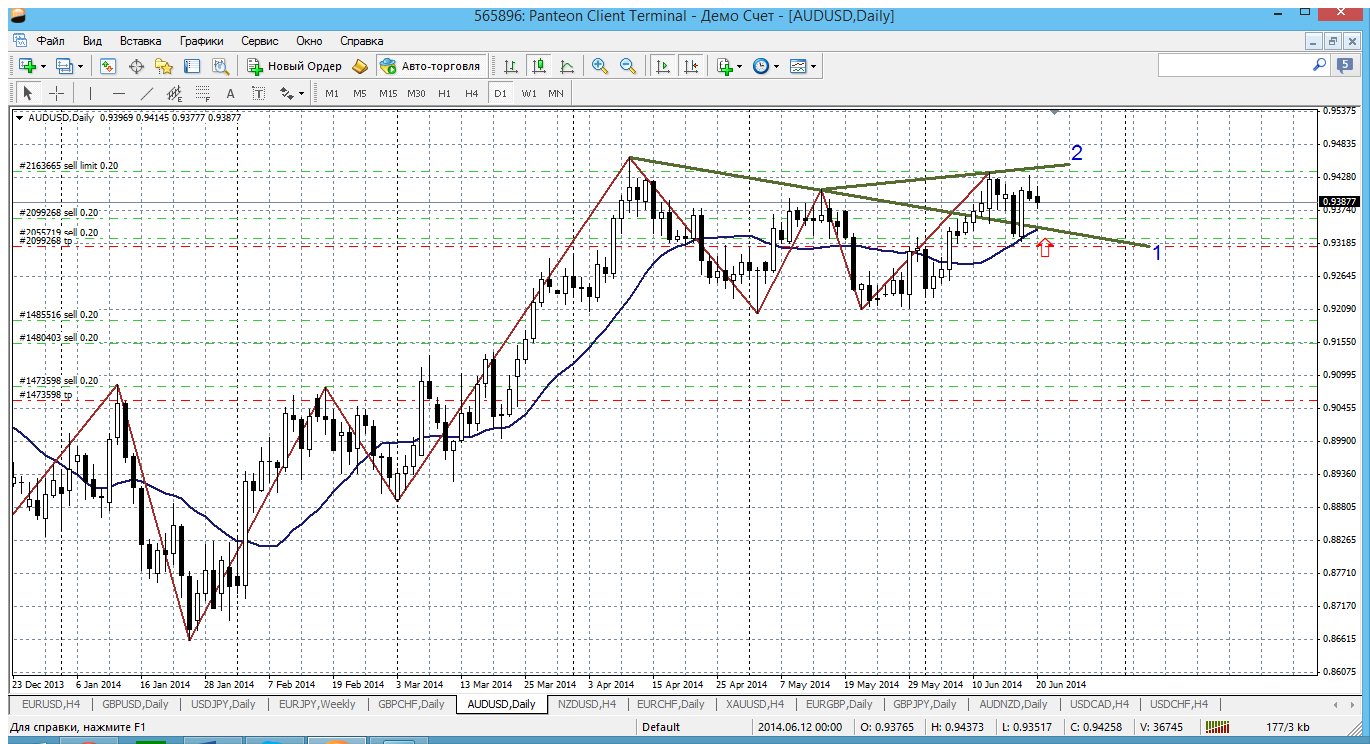Show the Data Window crosshair-circle icon
This screenshot has height=744, width=1370.
[x=136, y=66]
